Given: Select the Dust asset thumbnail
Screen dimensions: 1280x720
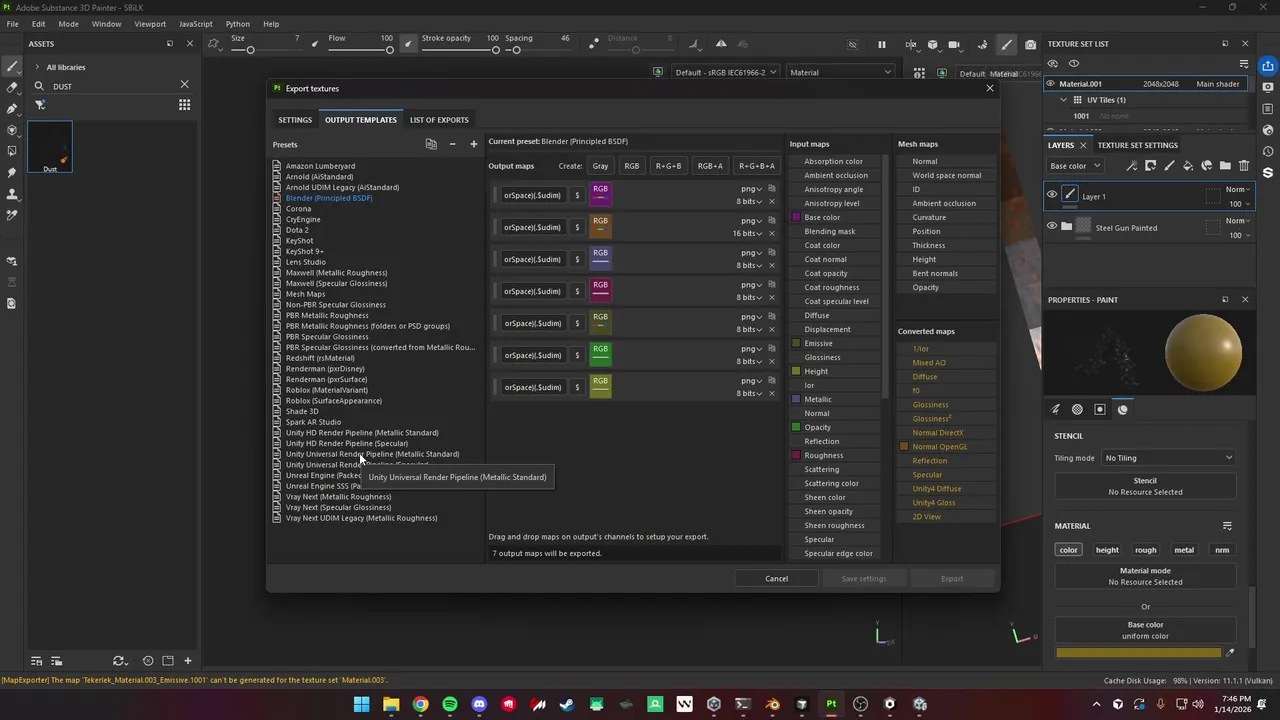Looking at the screenshot, I should click(x=50, y=147).
